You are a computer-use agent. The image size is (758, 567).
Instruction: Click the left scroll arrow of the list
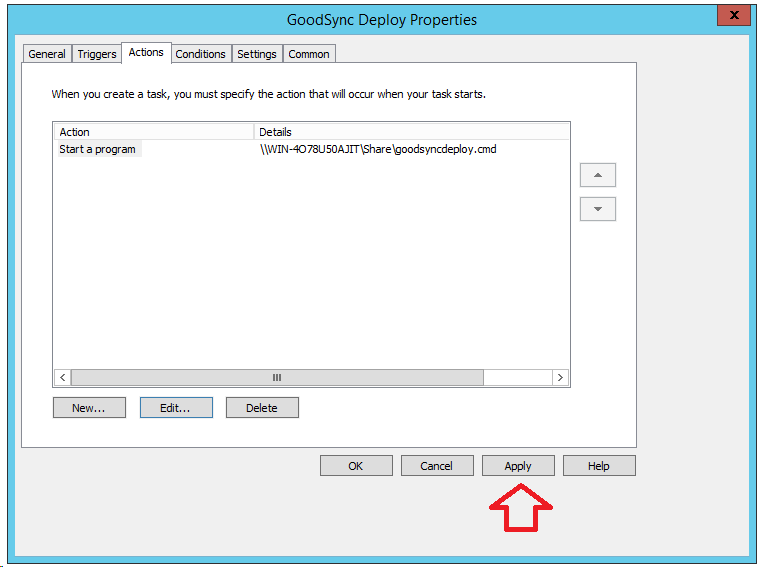pos(62,377)
